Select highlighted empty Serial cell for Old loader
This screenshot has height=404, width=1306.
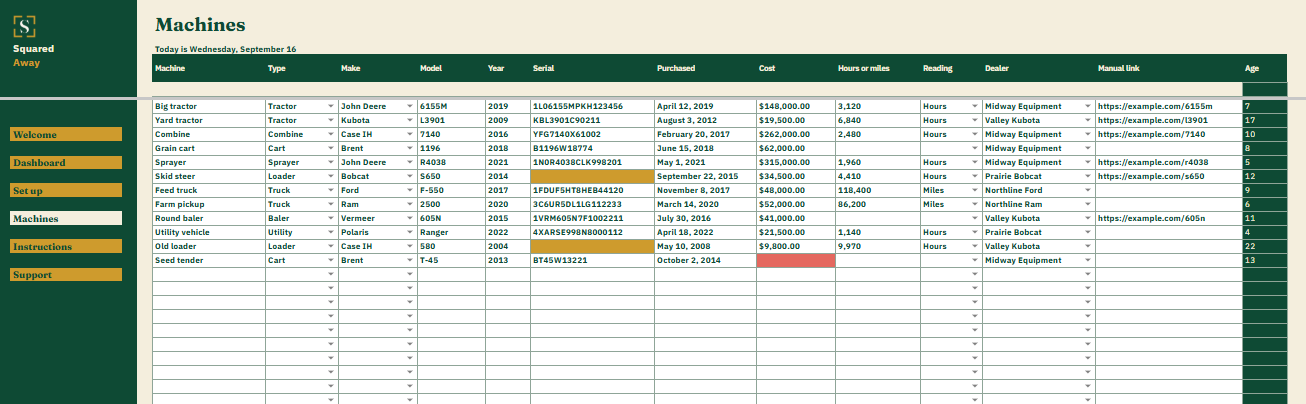pyautogui.click(x=592, y=246)
